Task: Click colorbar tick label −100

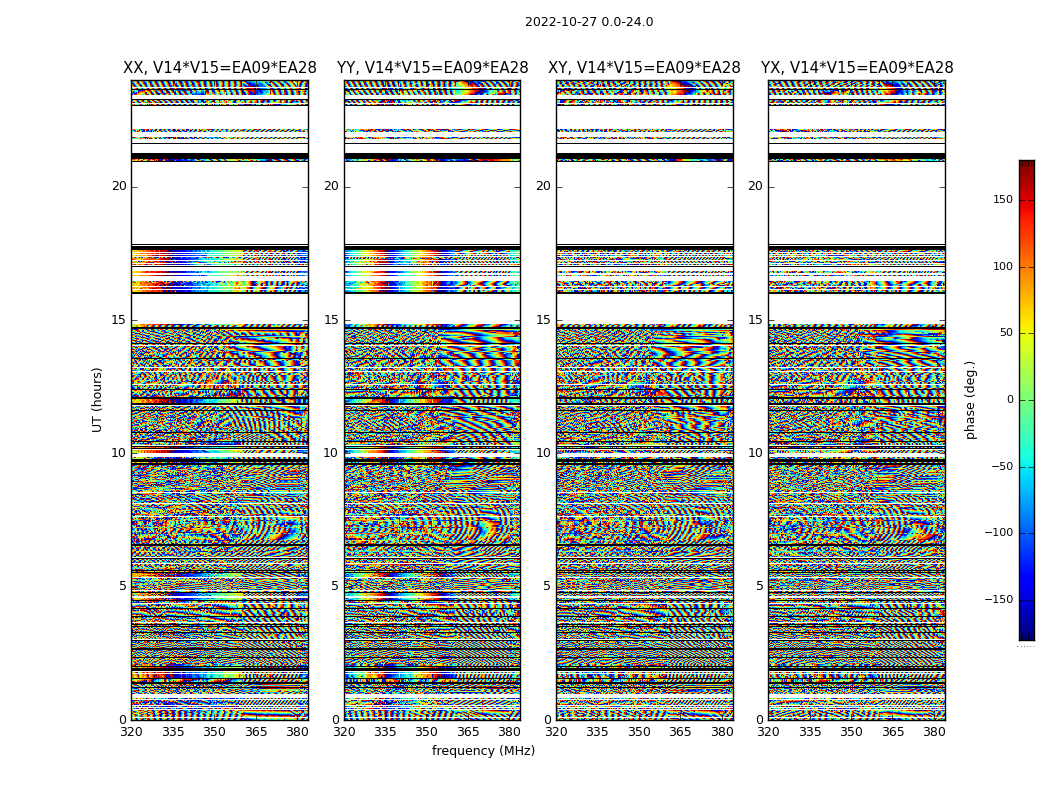Action: 998,533
